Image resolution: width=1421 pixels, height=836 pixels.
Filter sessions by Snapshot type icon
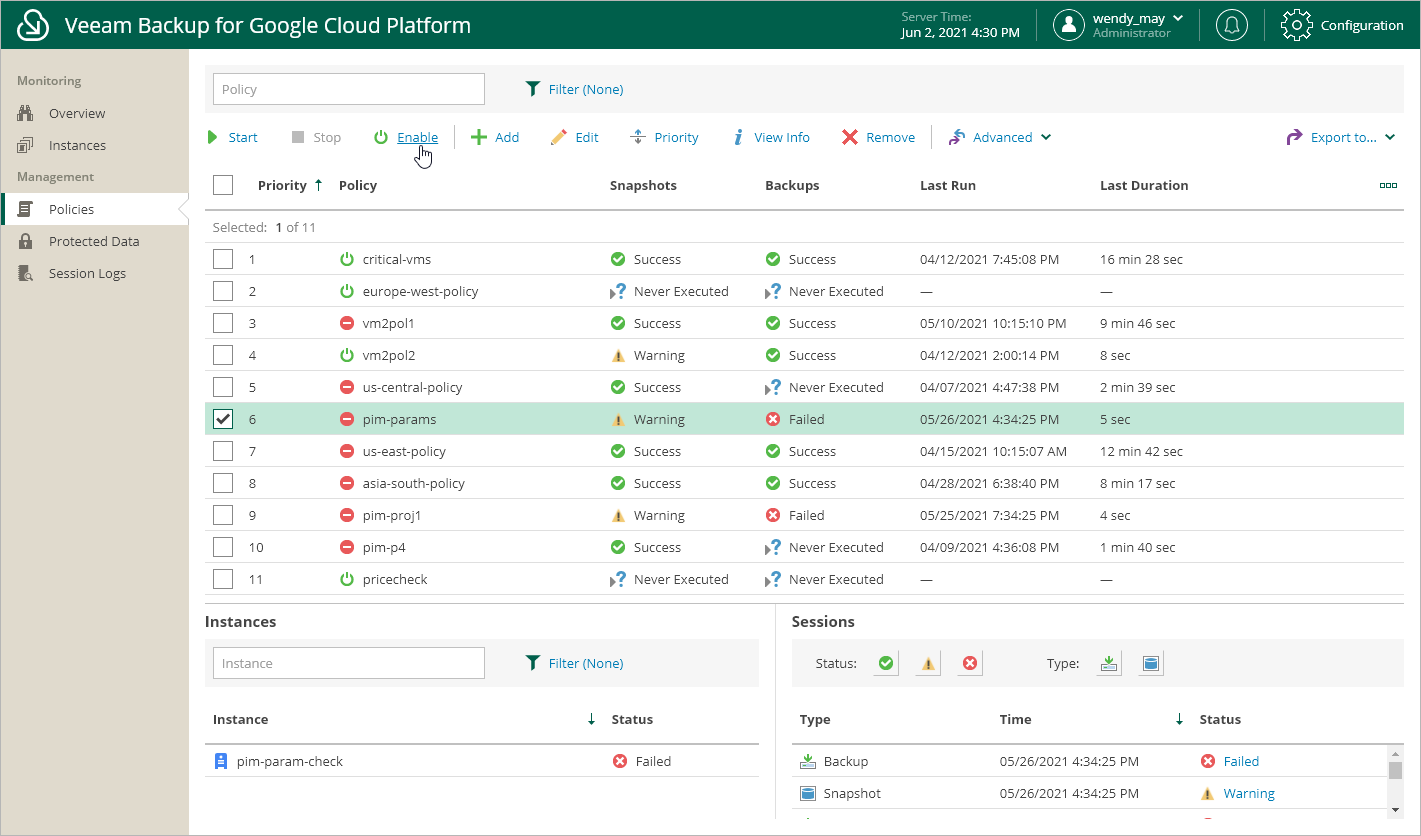pos(1151,663)
